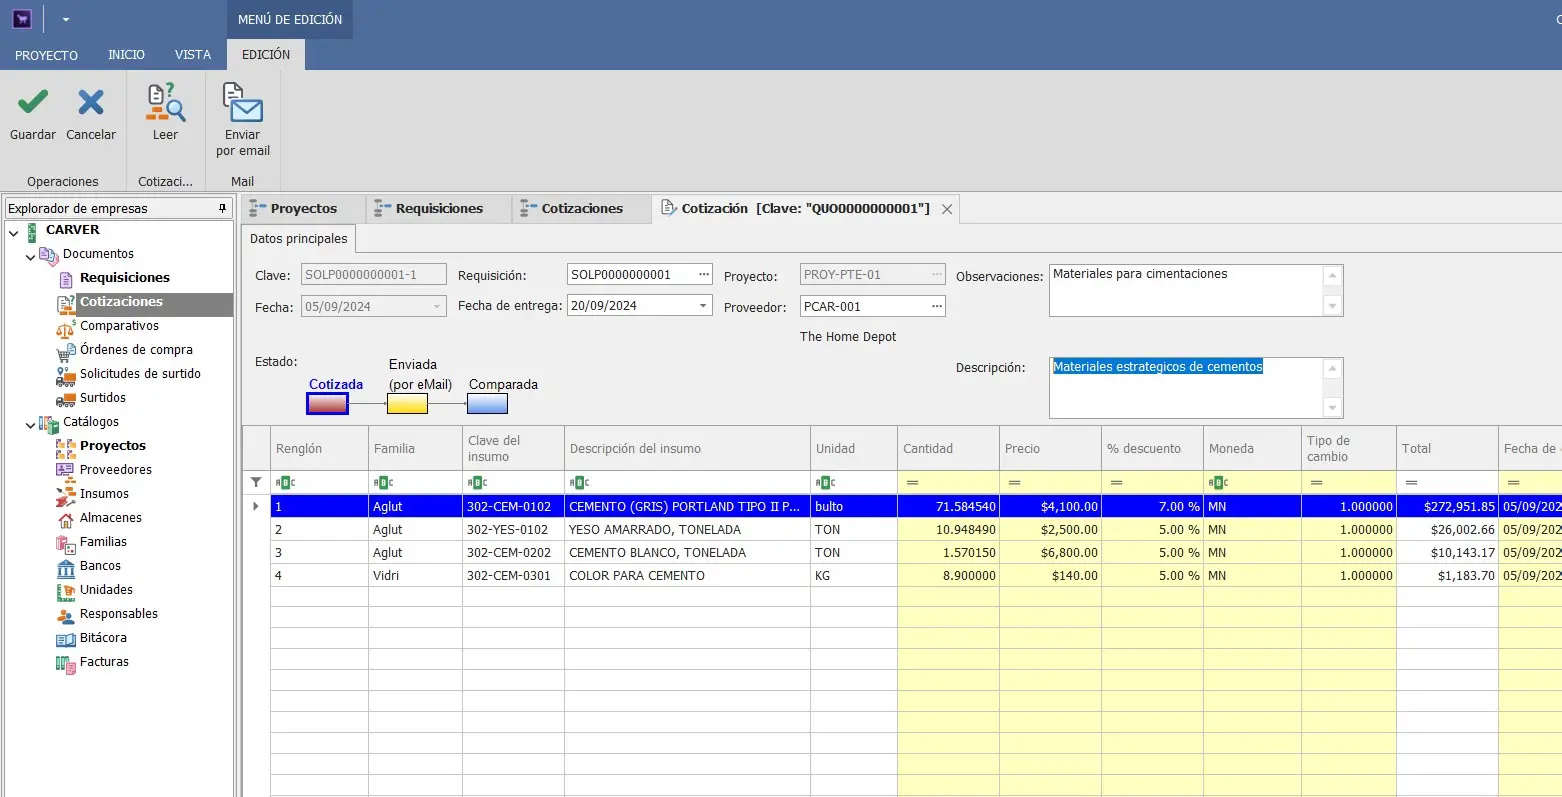Open the Bancos catalog item
This screenshot has width=1562, height=797.
[100, 566]
